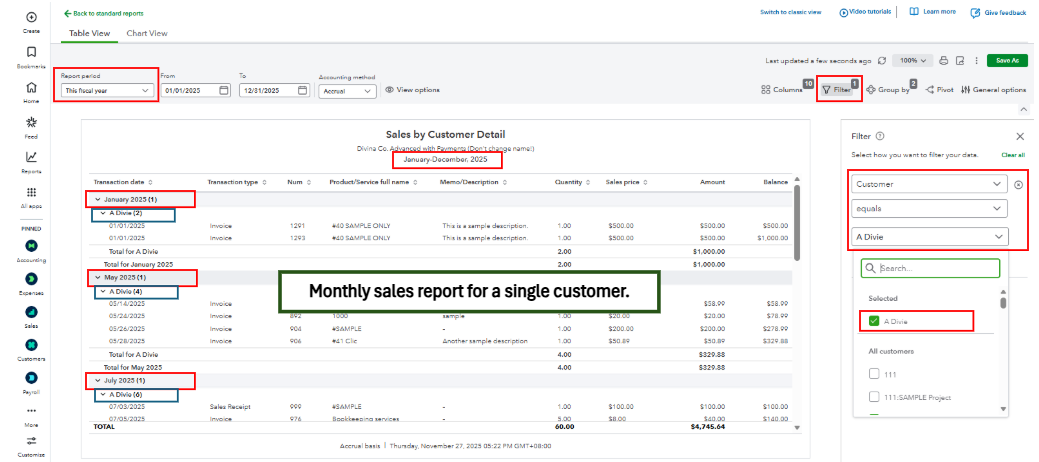Click the customer Search field
This screenshot has height=462, width=1039.
934,268
